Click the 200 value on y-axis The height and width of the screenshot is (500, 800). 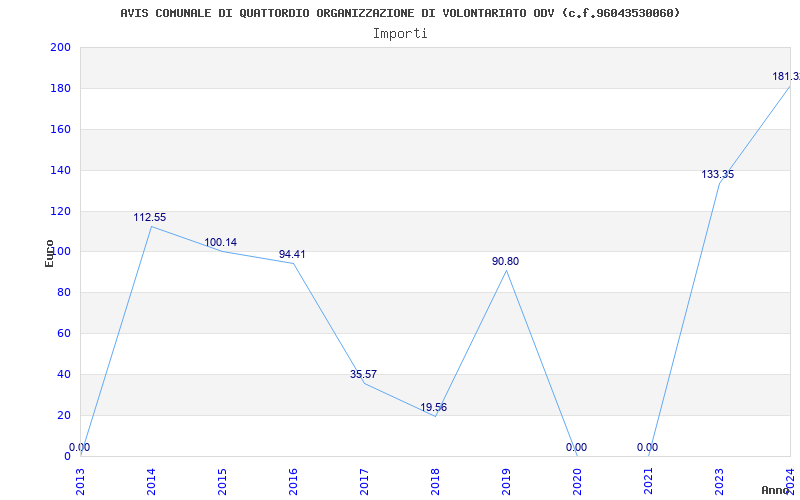click(60, 48)
